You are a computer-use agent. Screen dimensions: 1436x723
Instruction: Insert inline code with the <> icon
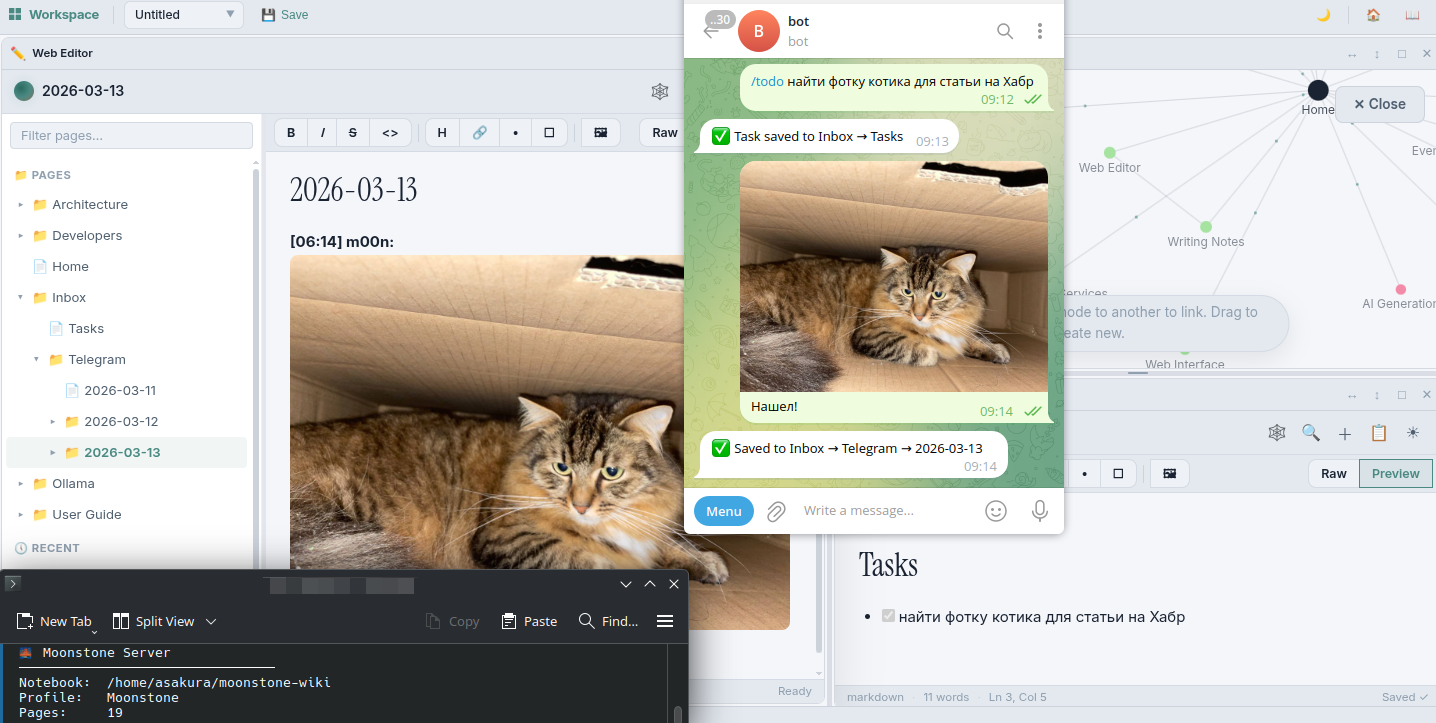tap(390, 132)
